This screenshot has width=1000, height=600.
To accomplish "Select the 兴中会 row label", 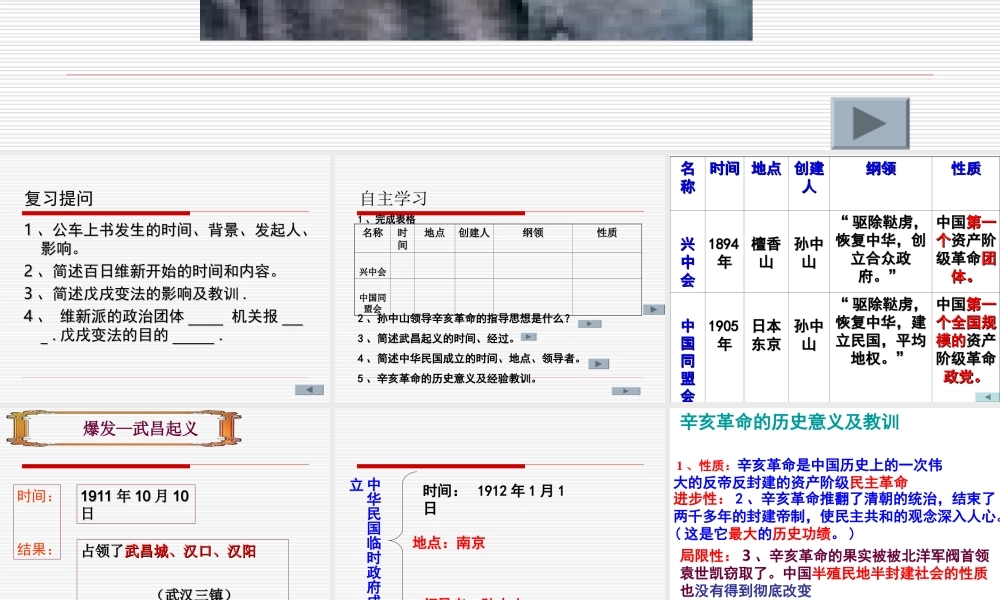I will (688, 262).
